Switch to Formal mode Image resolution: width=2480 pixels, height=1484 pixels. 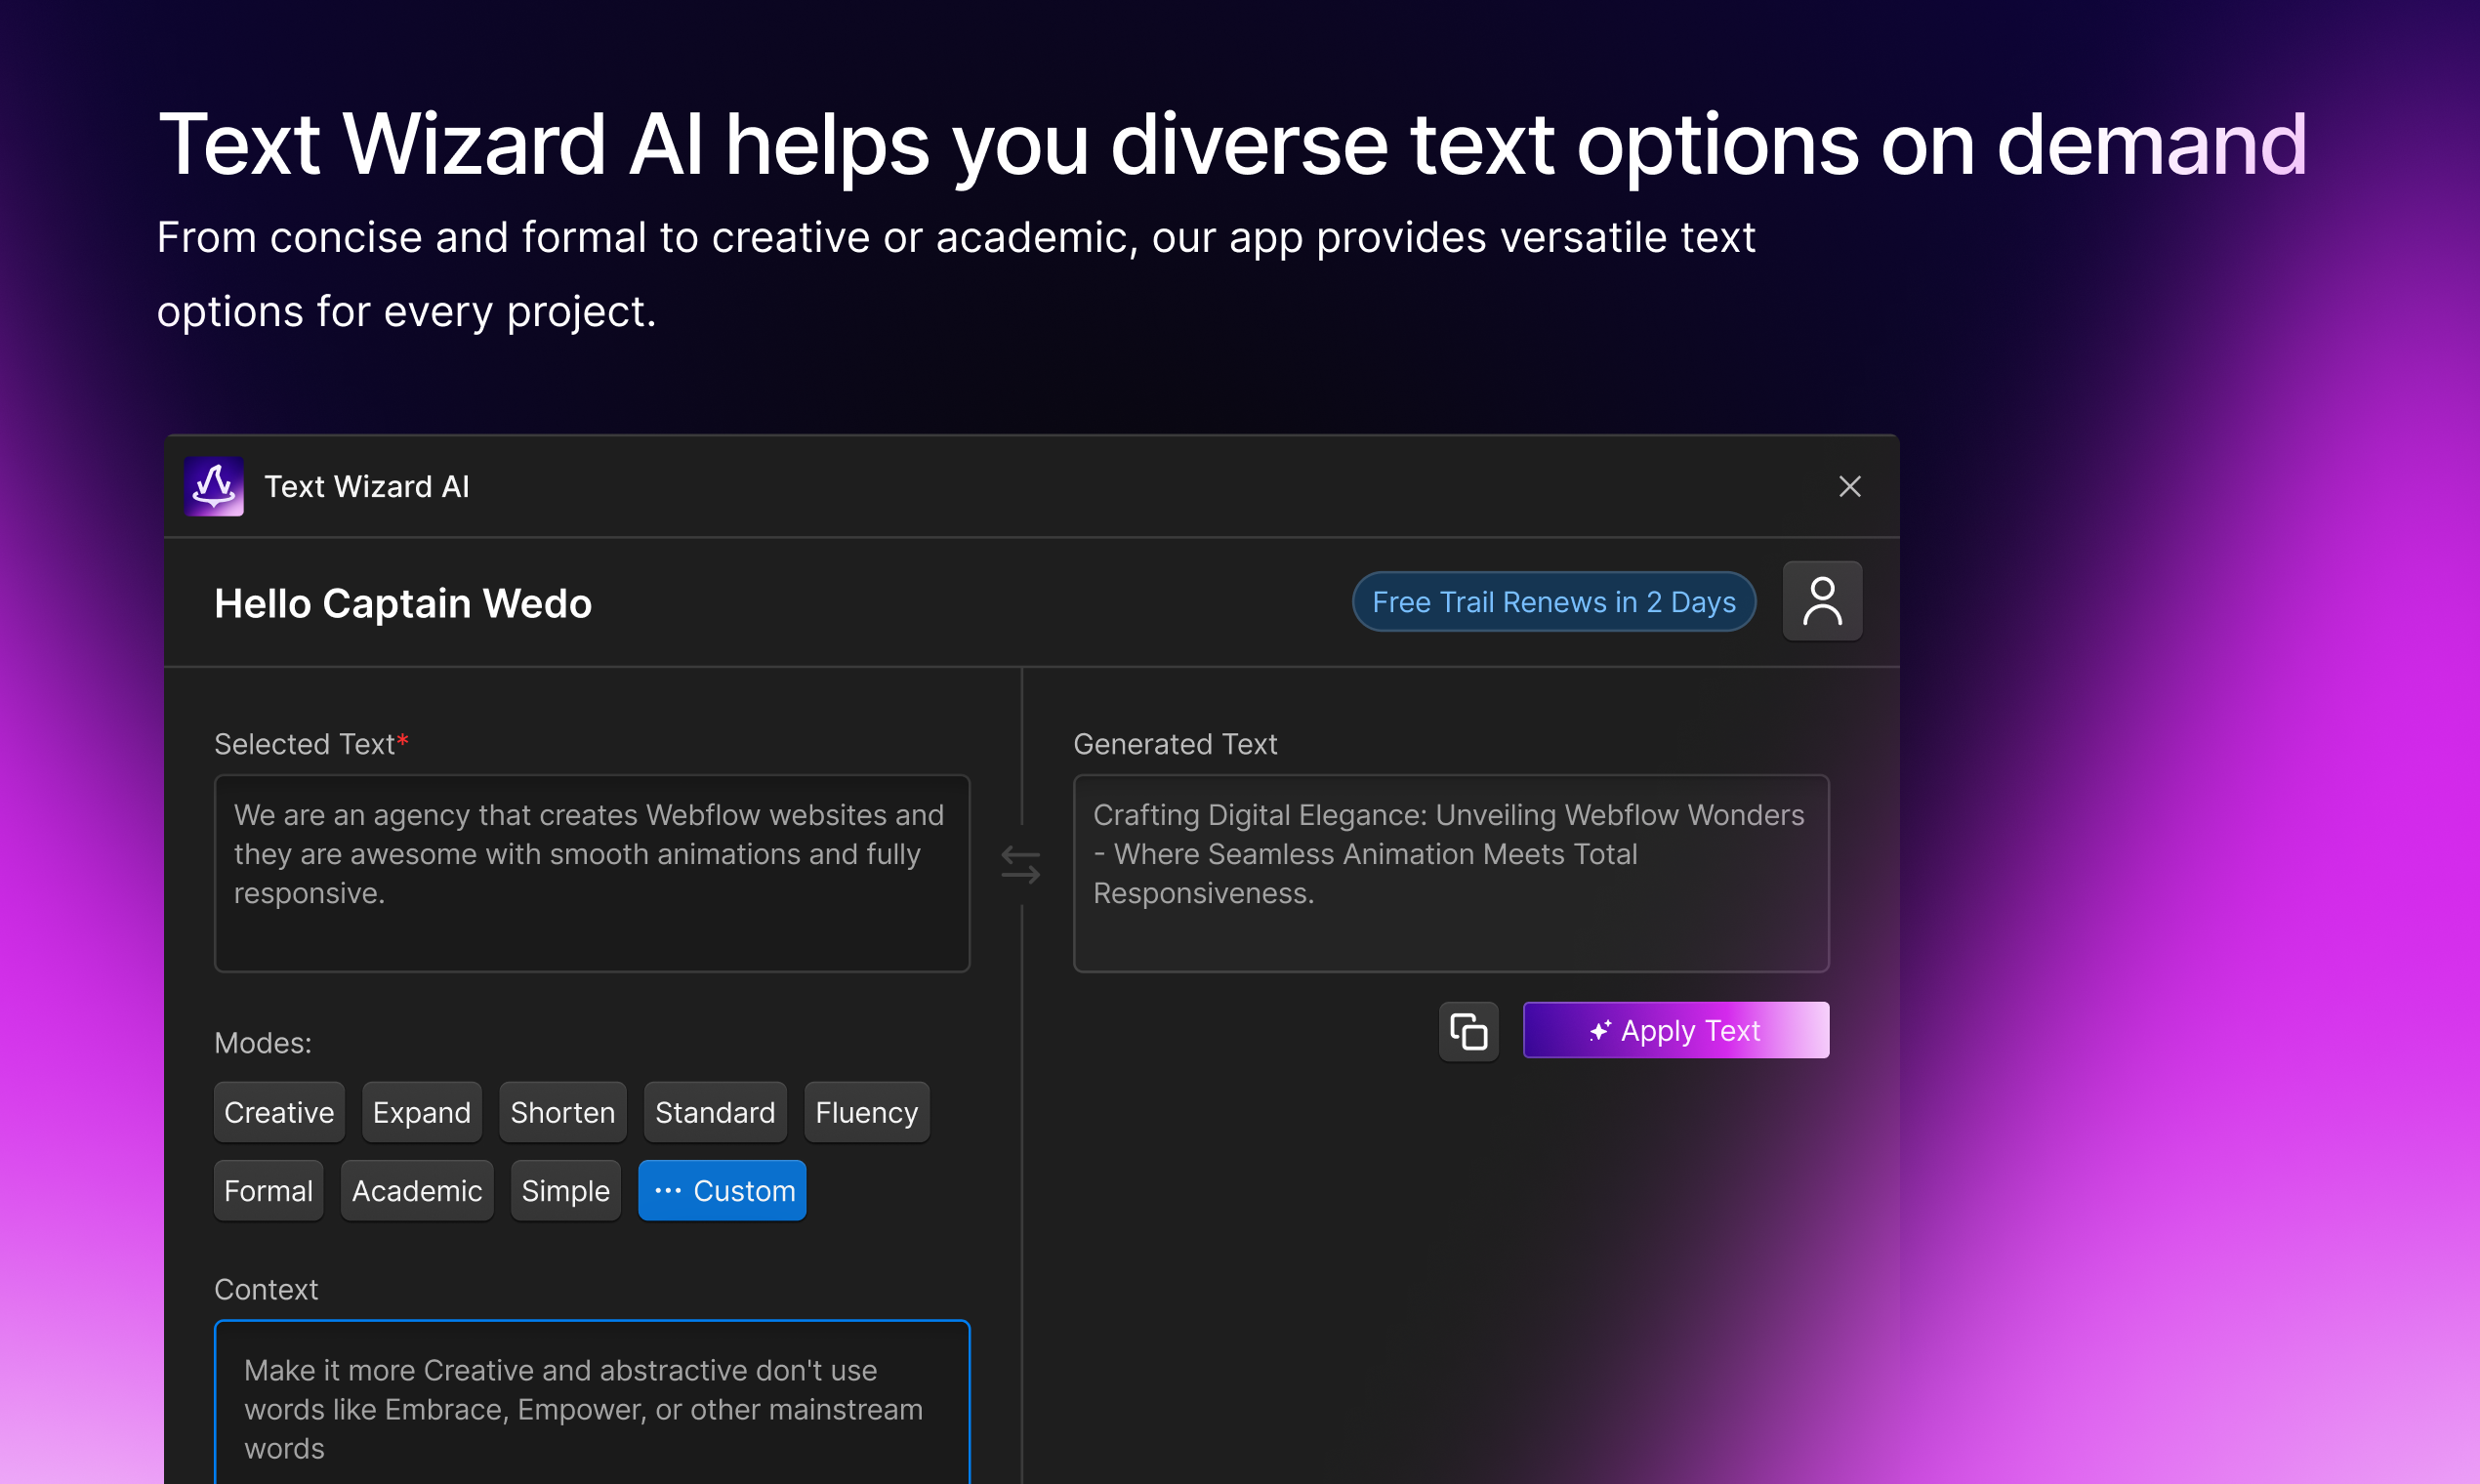click(x=268, y=1190)
